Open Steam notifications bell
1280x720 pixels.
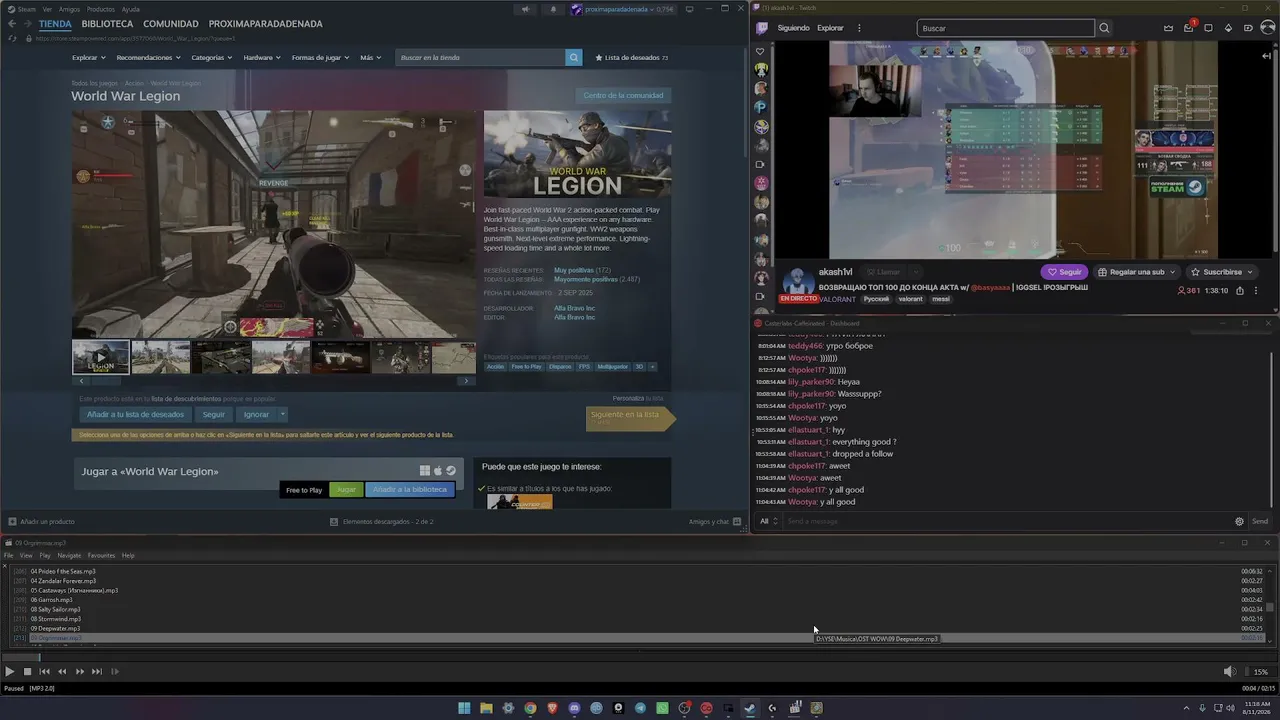point(553,9)
